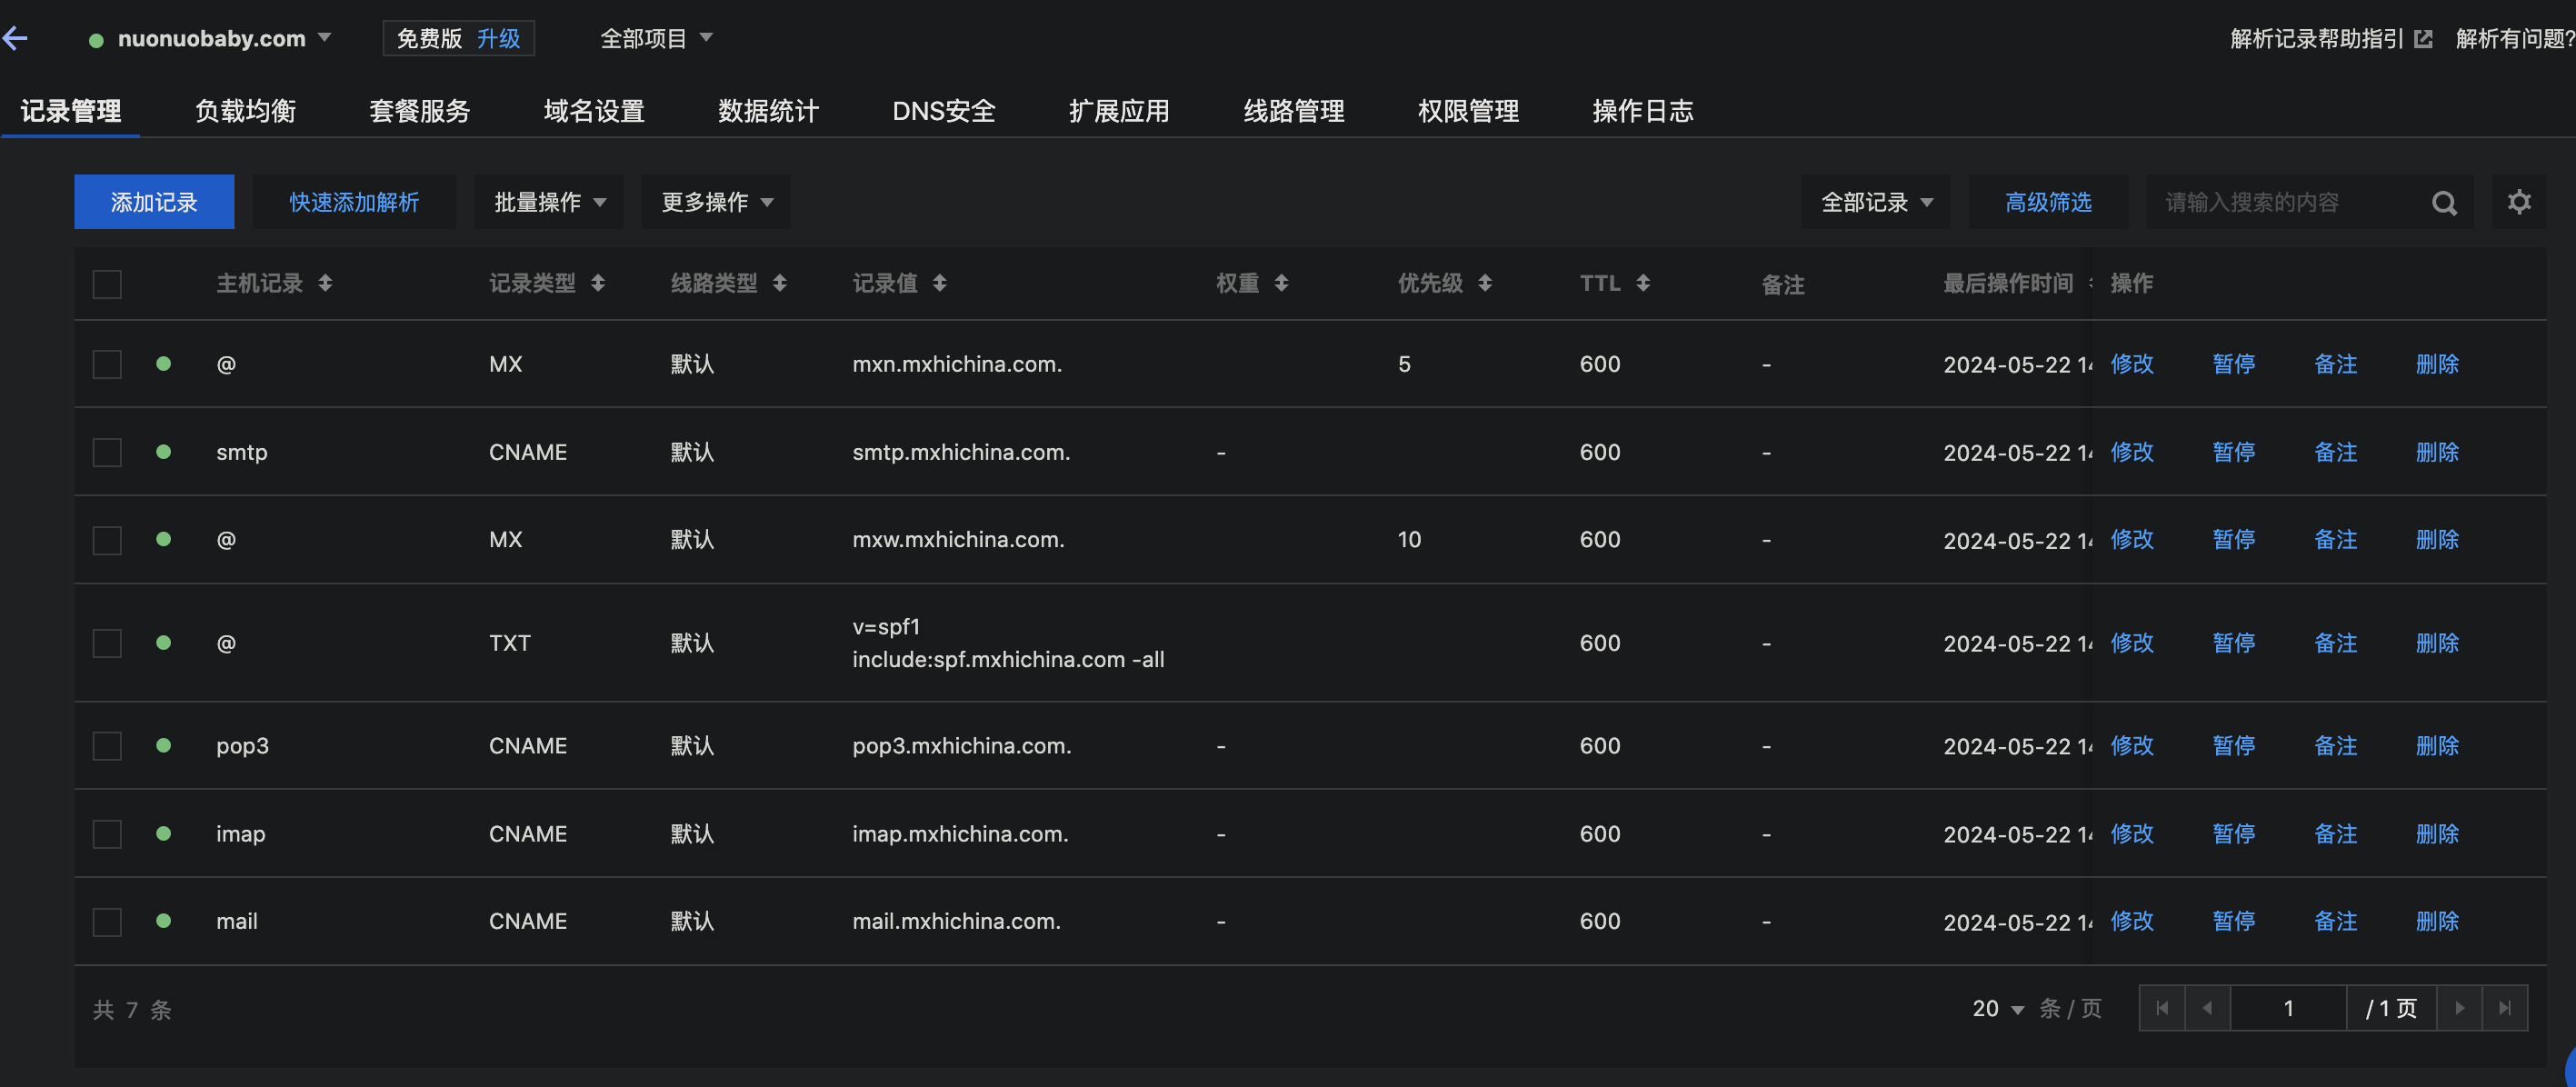Sort by TTL column arrows
Screen dimensions: 2576x1087
pos(1642,284)
